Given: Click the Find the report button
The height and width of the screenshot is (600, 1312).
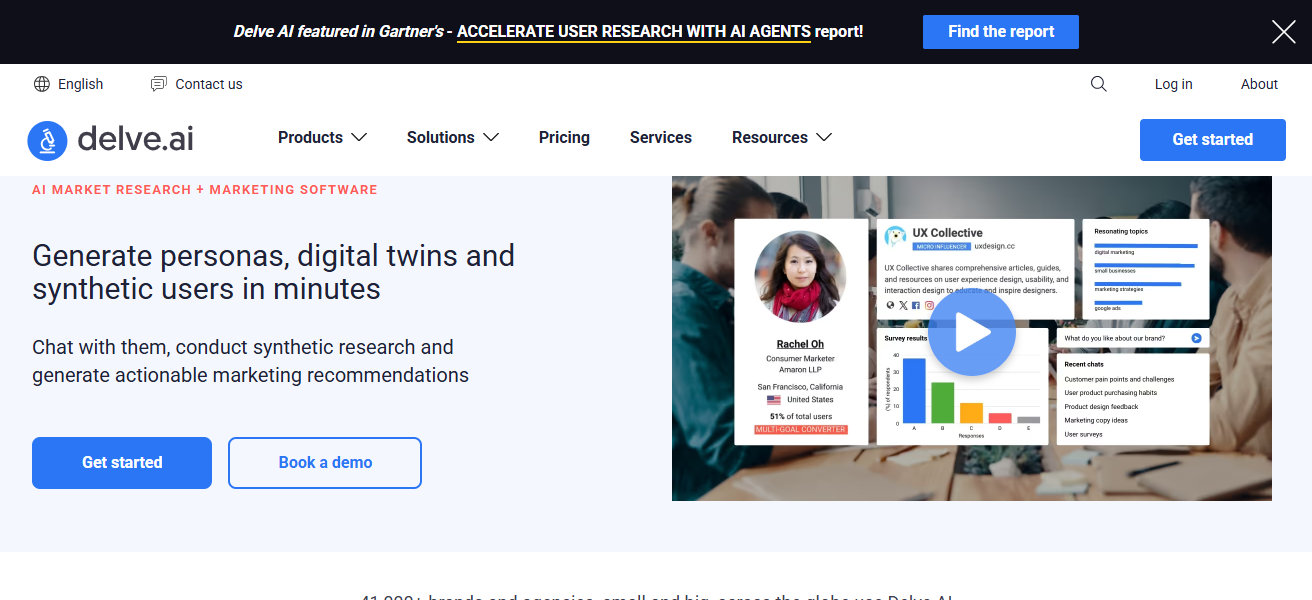Looking at the screenshot, I should pyautogui.click(x=1001, y=32).
